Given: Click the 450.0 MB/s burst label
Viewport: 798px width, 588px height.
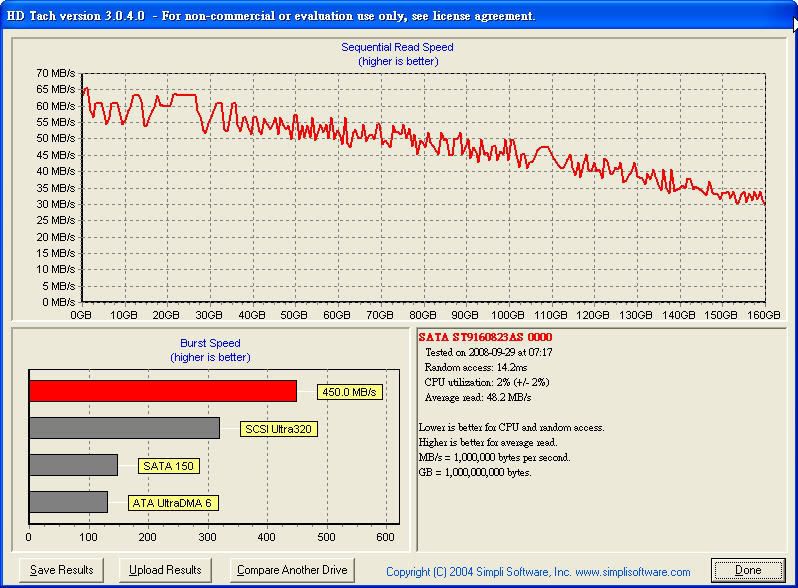Looking at the screenshot, I should 349,392.
